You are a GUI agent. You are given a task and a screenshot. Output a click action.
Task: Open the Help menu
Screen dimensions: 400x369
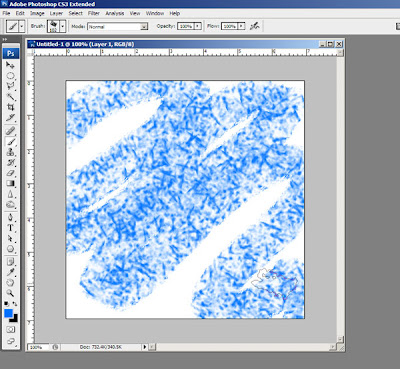pos(175,13)
